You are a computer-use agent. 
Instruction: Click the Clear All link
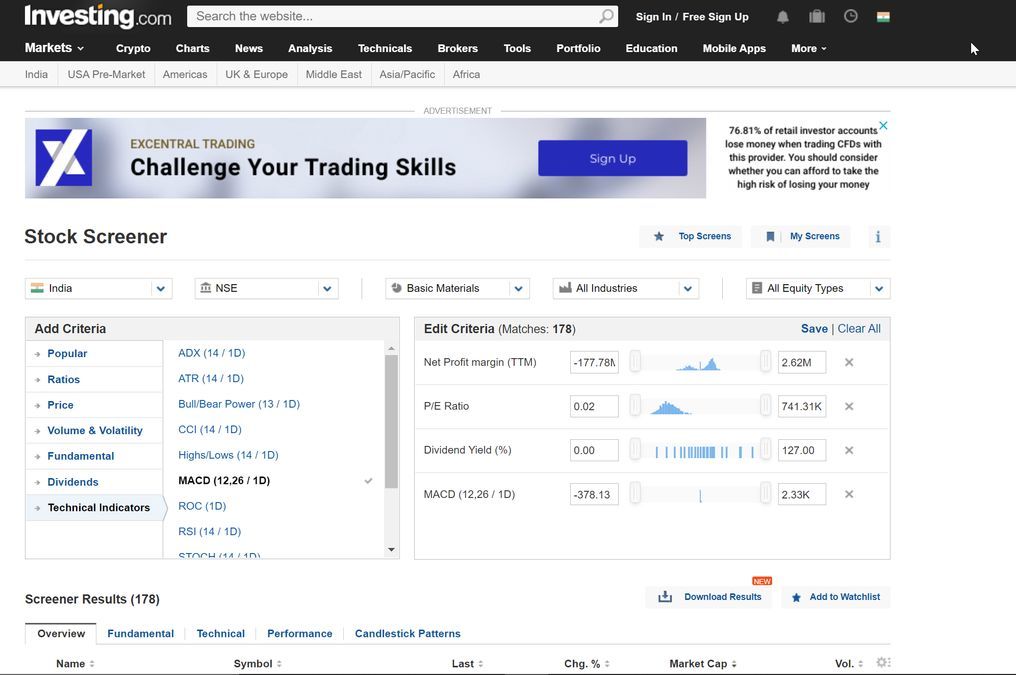pos(858,329)
